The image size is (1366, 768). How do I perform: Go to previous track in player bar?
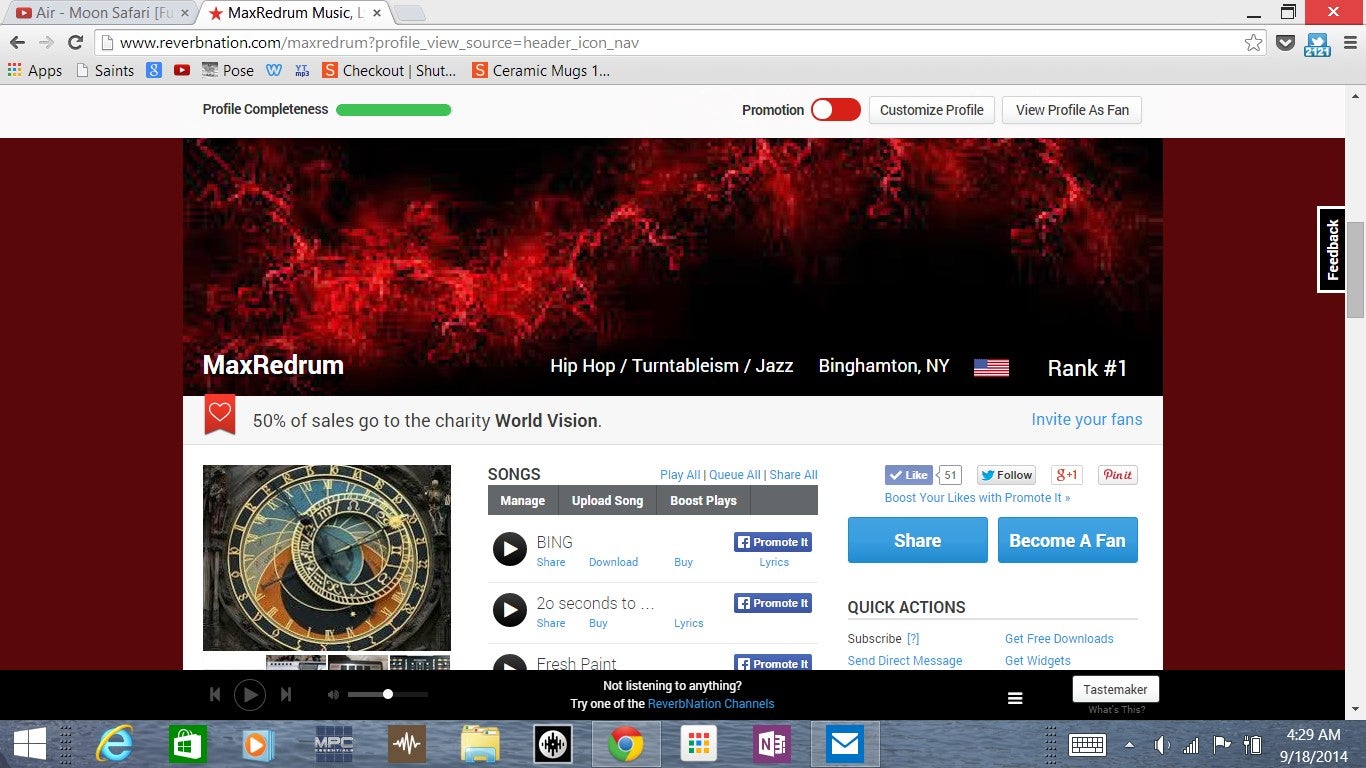point(214,694)
